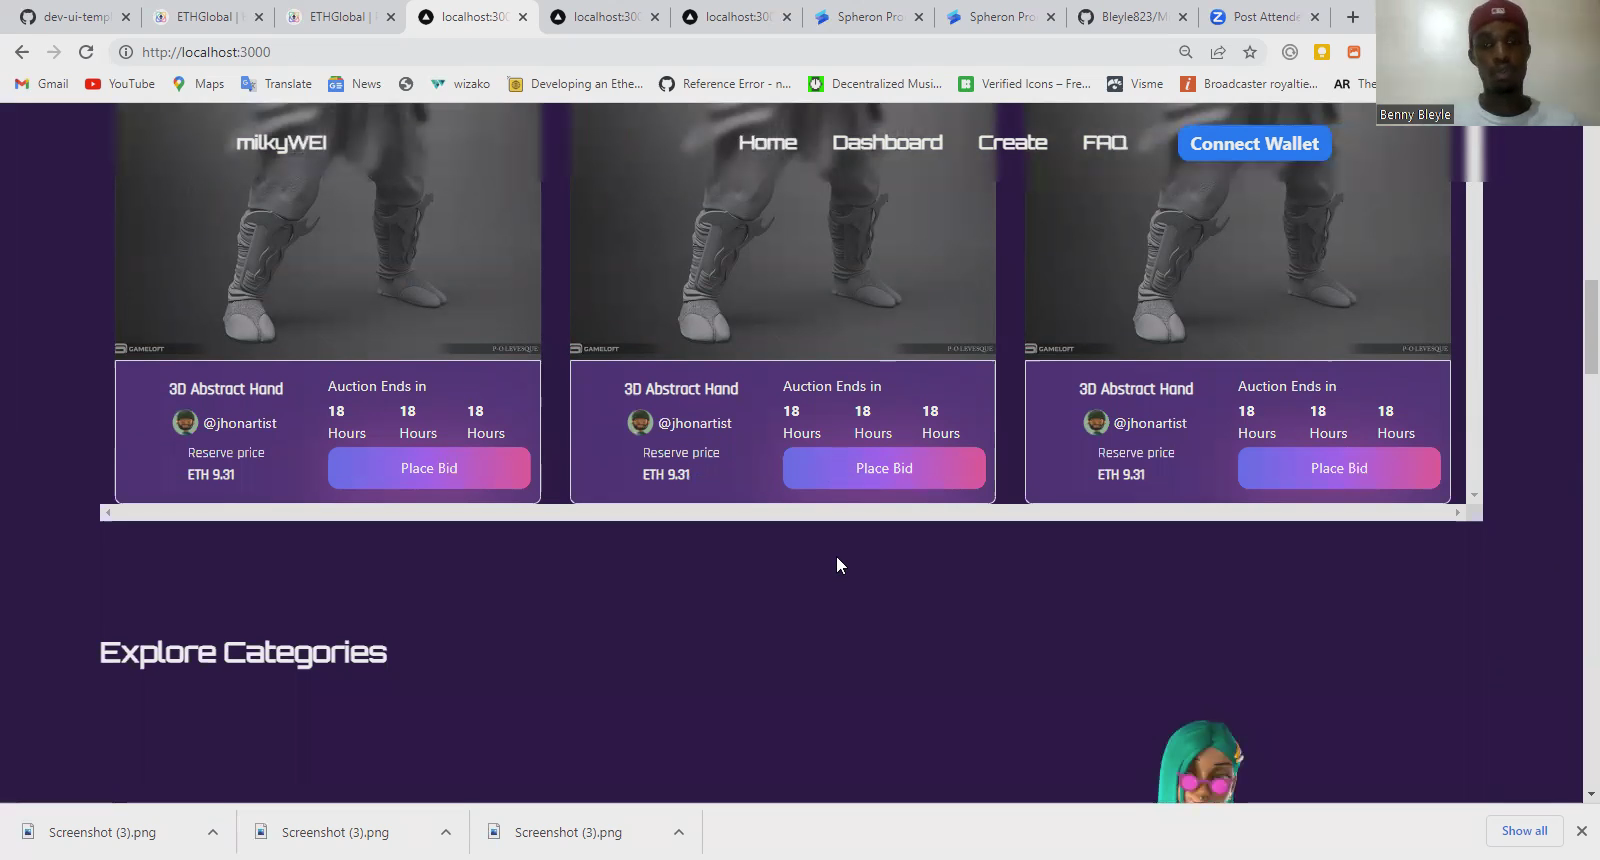Open Reference Error bookmark
Viewport: 1600px width, 860px height.
pyautogui.click(x=725, y=84)
